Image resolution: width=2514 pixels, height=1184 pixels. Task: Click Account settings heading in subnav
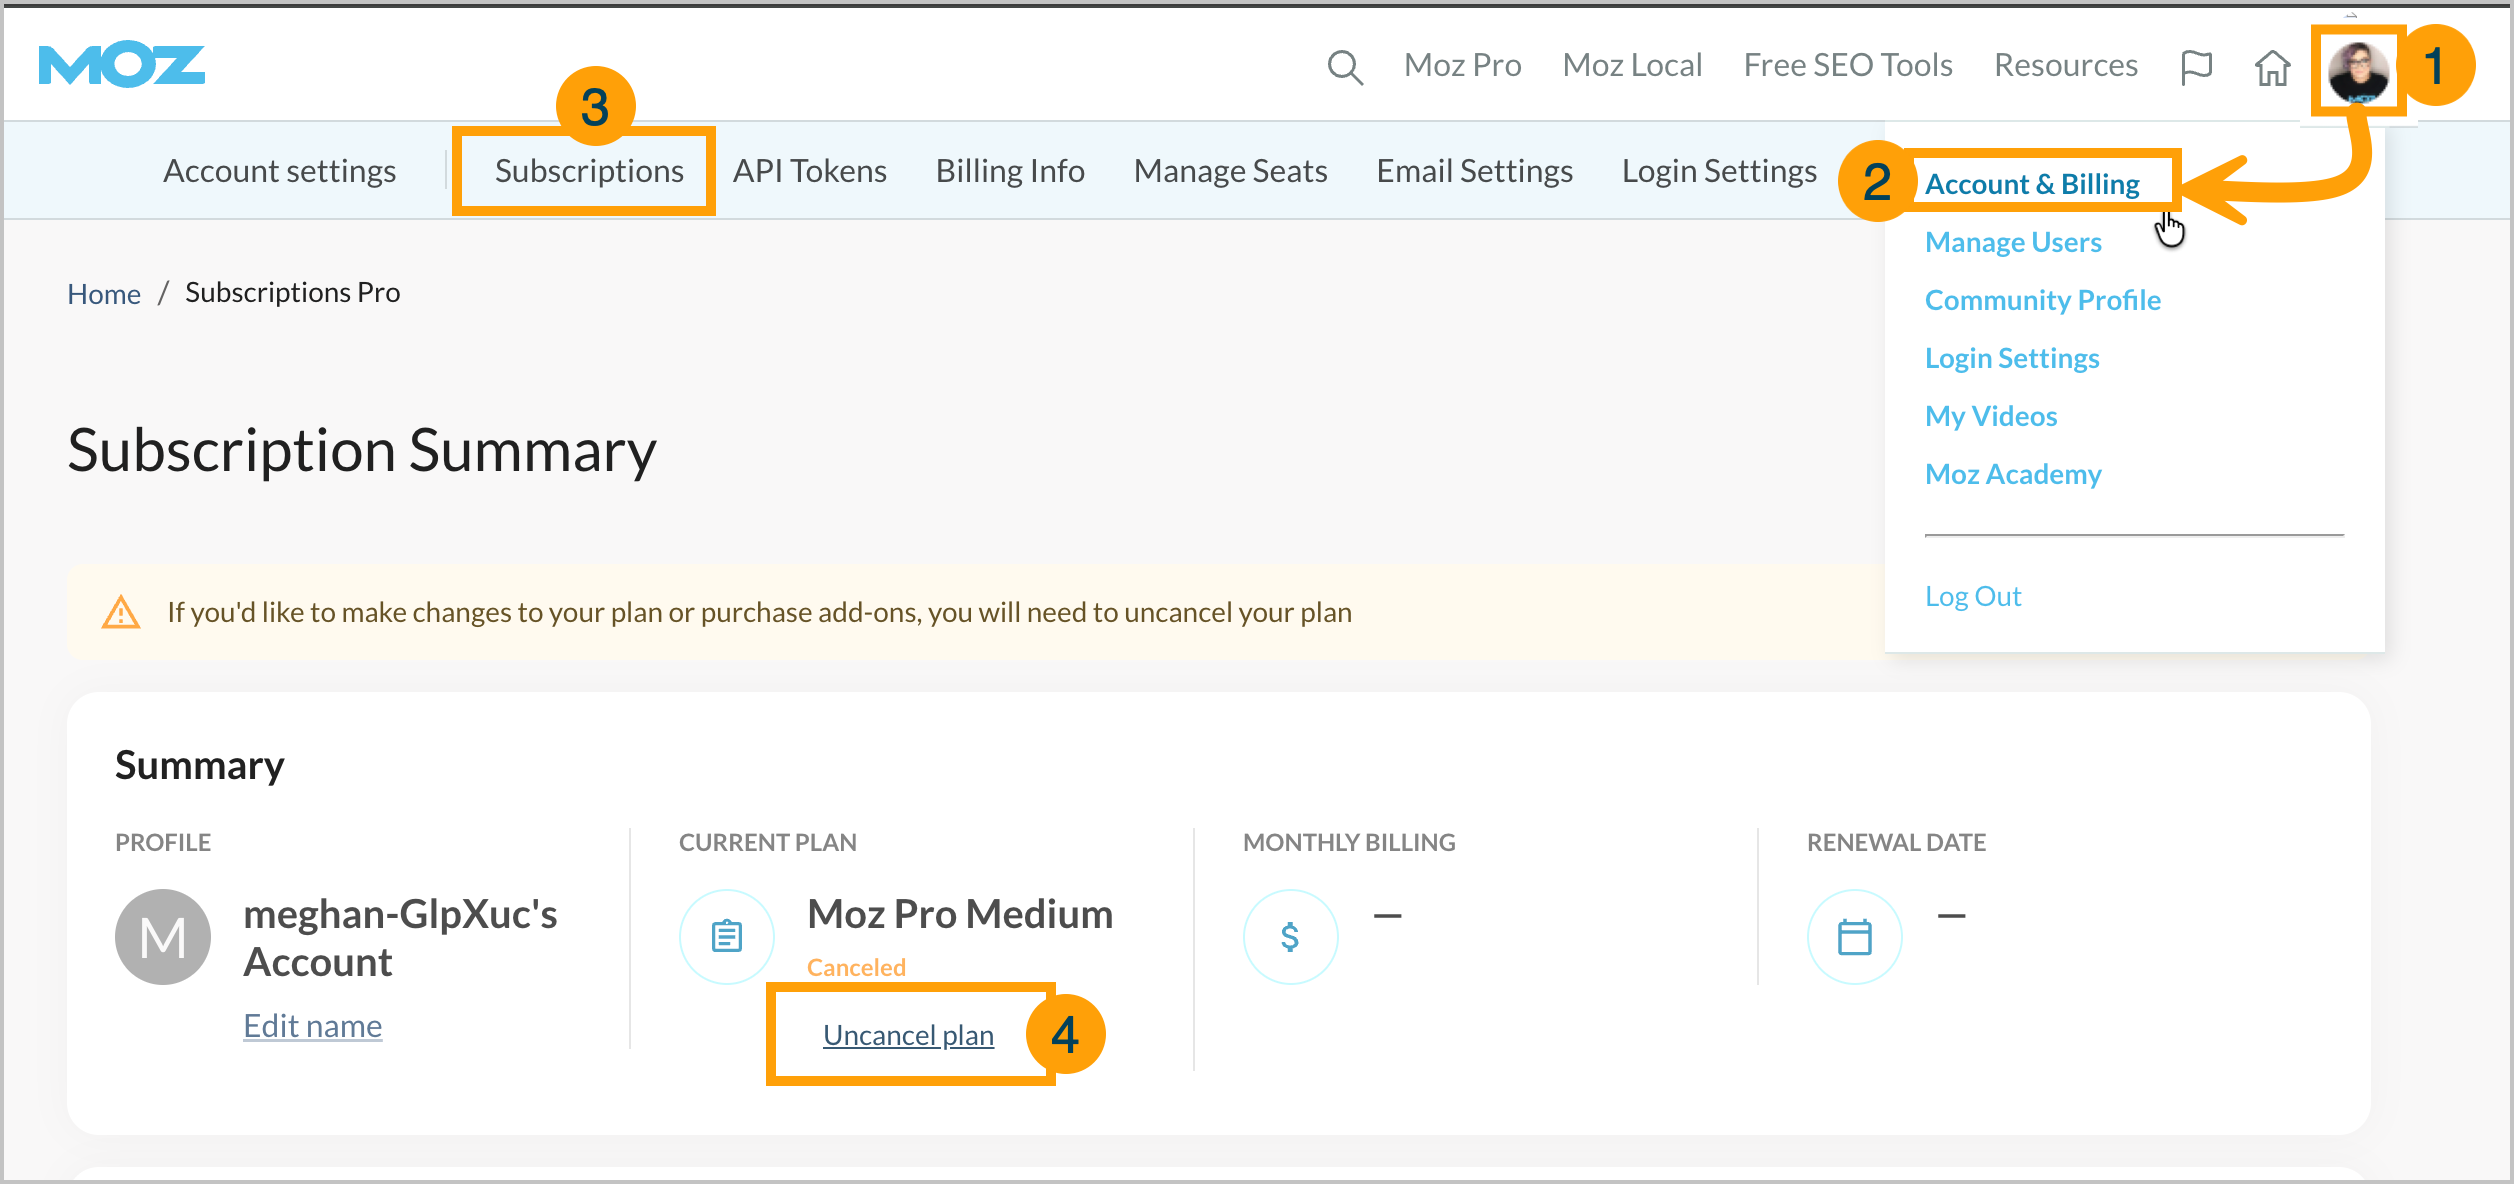280,171
